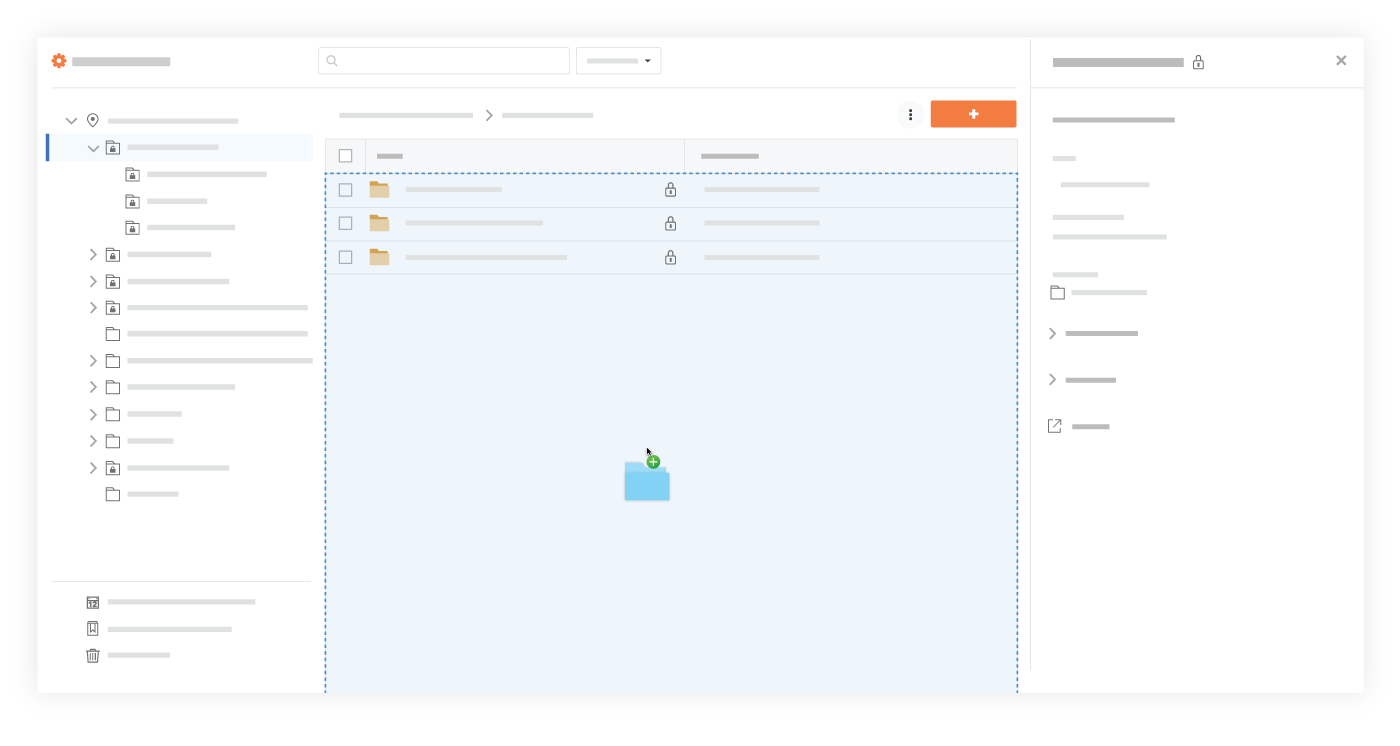Click the calendar icon in the bottom sidebar
Viewport: 1400px width, 746px height.
(93, 602)
